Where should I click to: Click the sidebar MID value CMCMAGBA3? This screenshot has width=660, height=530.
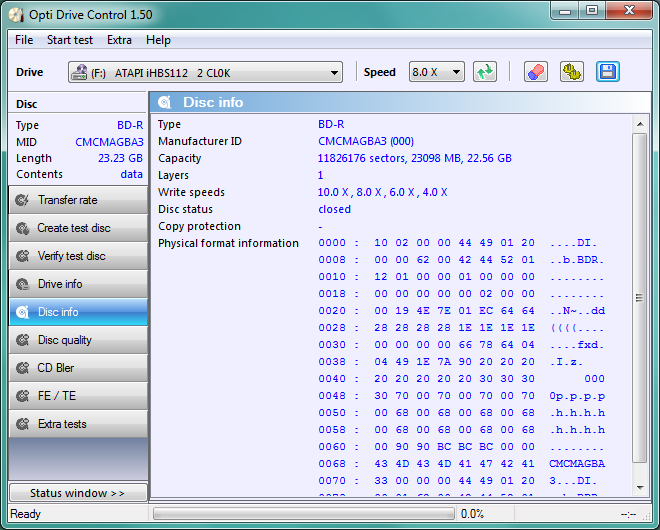pyautogui.click(x=109, y=142)
